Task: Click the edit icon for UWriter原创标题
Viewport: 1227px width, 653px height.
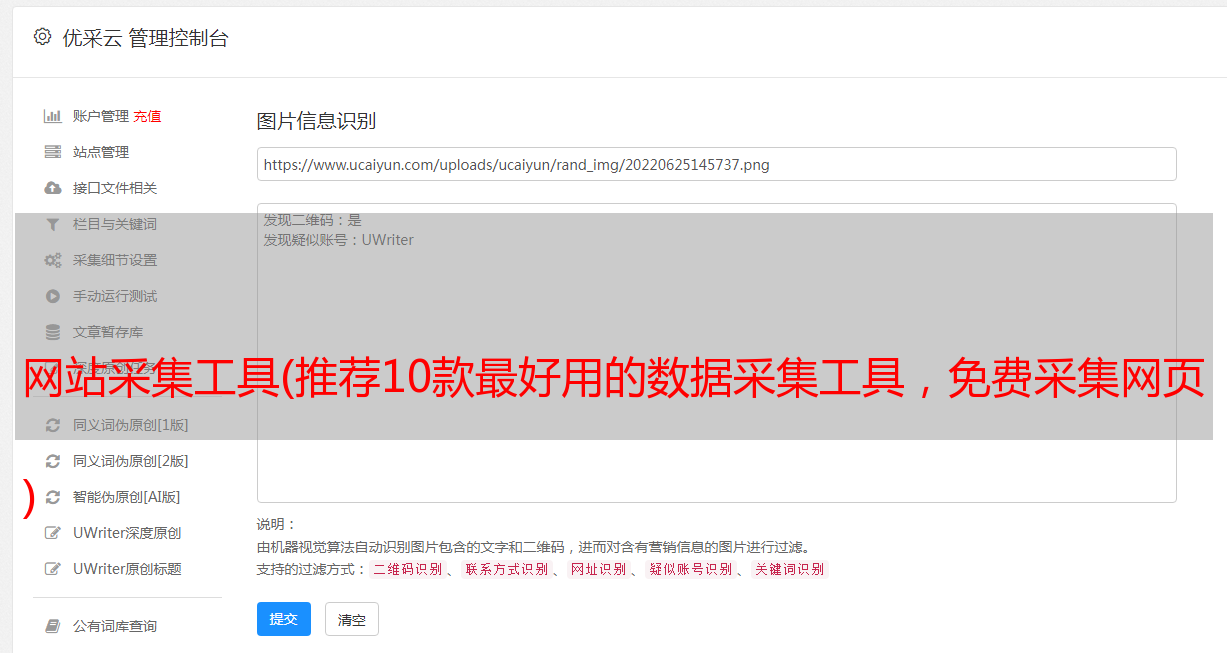Action: point(53,569)
